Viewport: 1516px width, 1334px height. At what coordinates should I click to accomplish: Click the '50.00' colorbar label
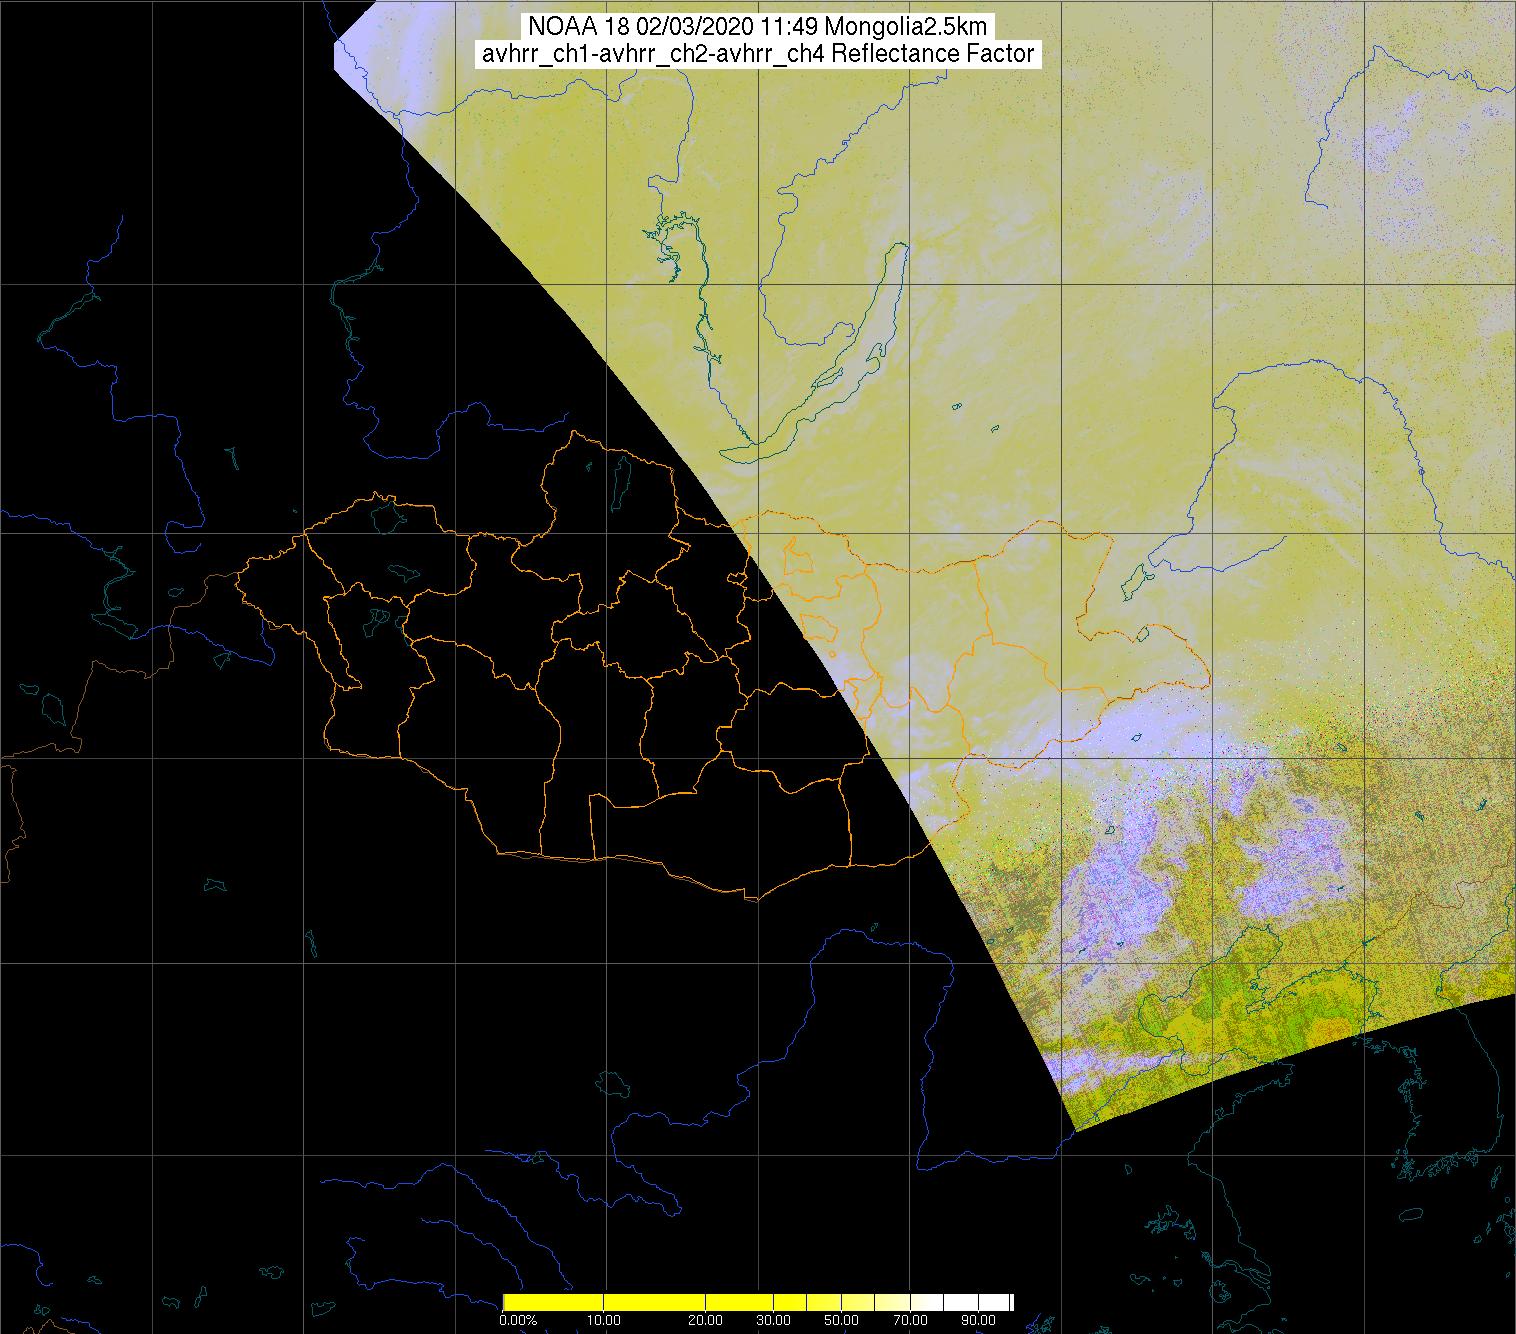click(x=842, y=1321)
